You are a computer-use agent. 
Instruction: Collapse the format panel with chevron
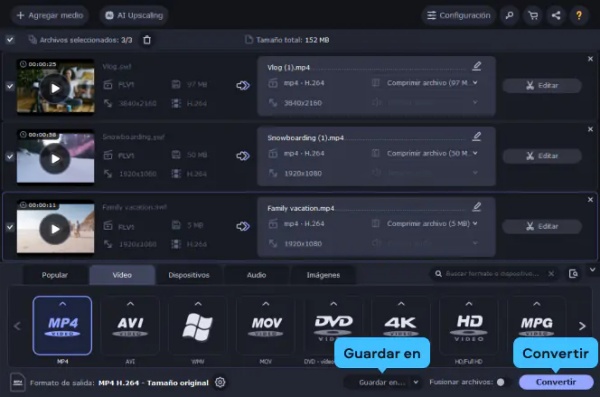tap(592, 270)
